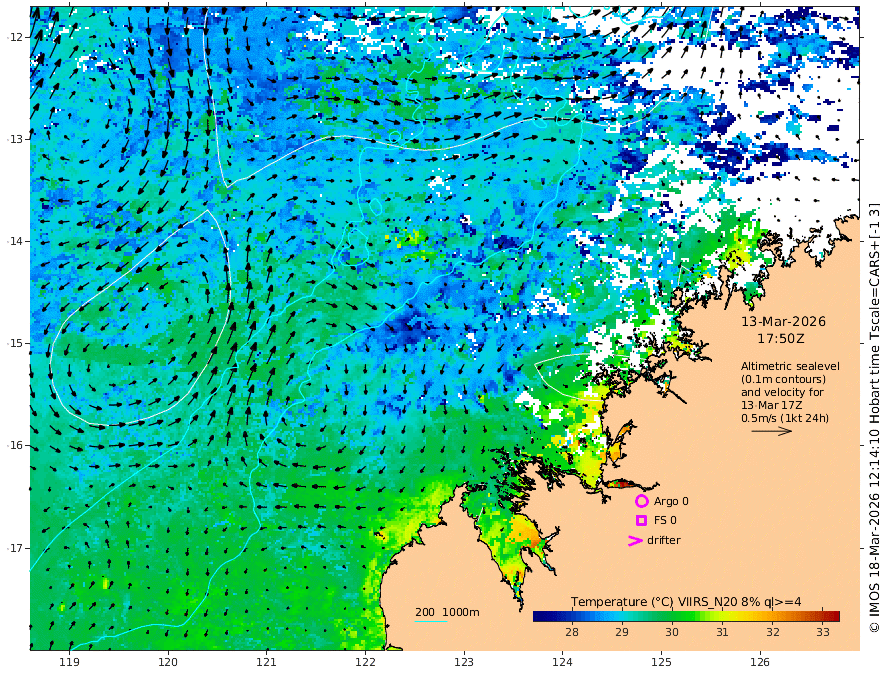
Task: Click the '(0.1m contours)' caption line
Action: click(x=783, y=379)
